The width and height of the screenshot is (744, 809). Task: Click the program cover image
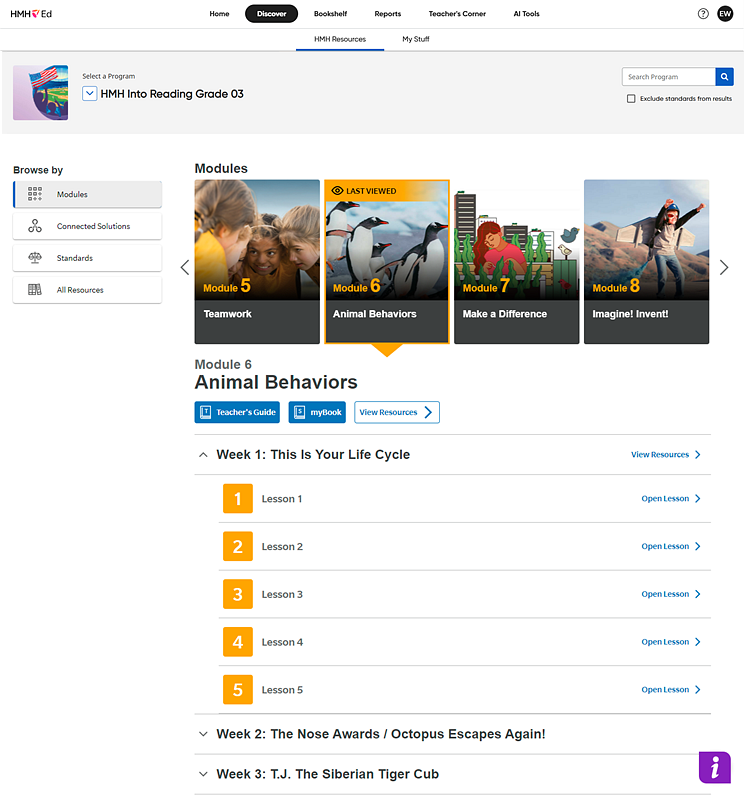[41, 93]
